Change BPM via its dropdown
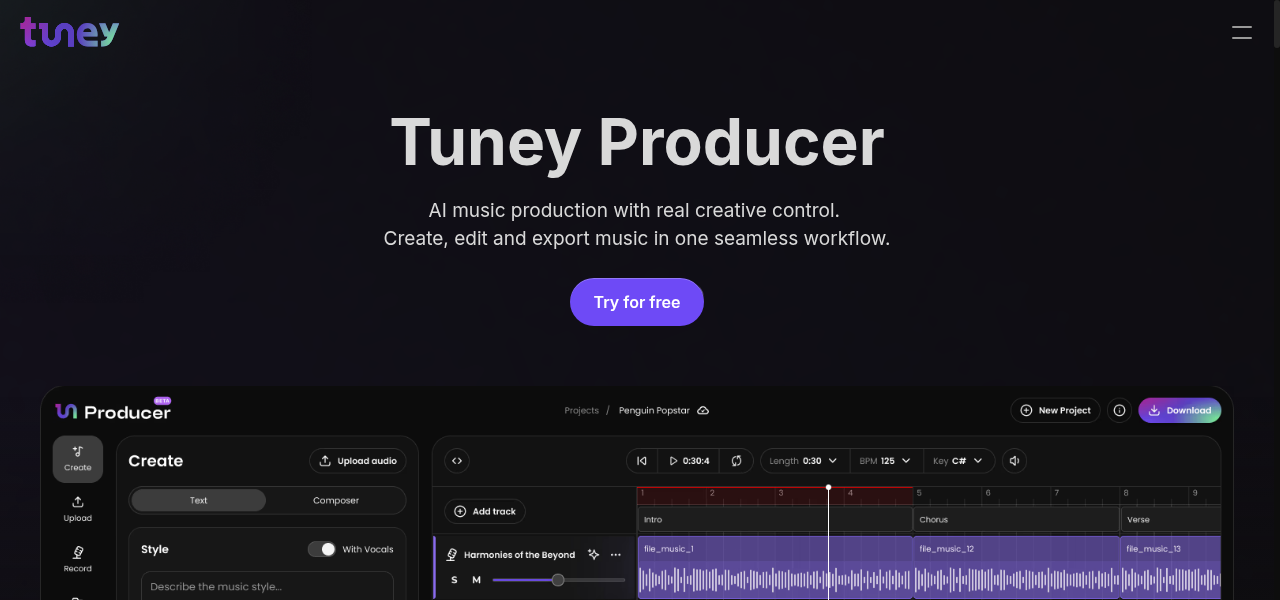Image resolution: width=1280 pixels, height=600 pixels. coord(886,460)
